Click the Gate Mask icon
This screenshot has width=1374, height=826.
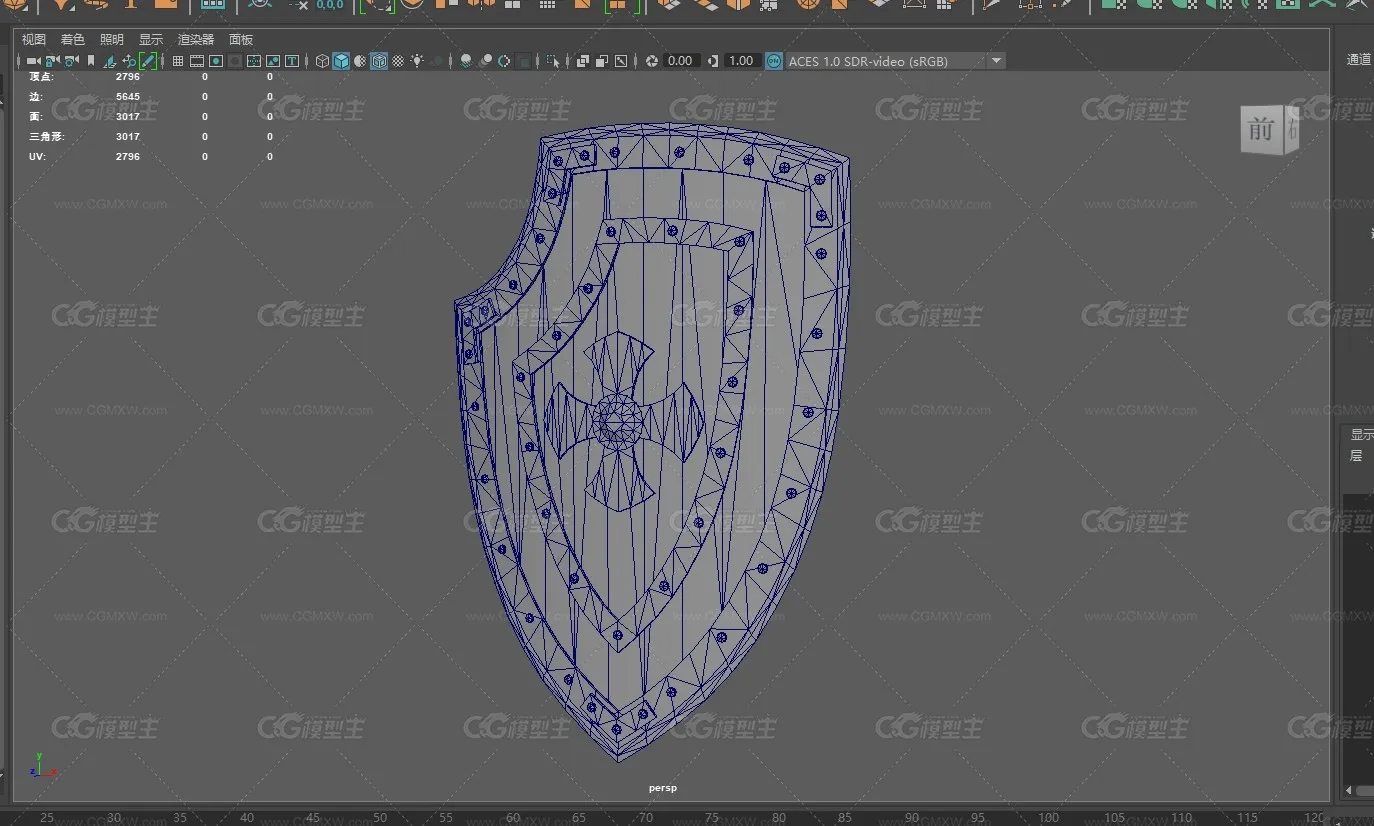(235, 61)
